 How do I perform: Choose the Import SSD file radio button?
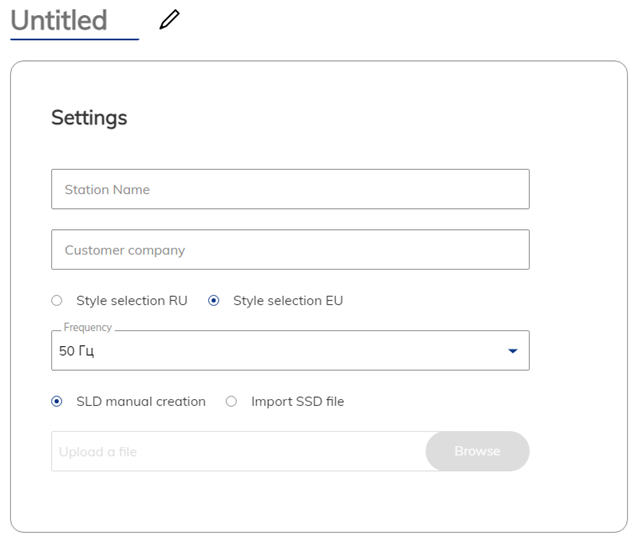(231, 402)
